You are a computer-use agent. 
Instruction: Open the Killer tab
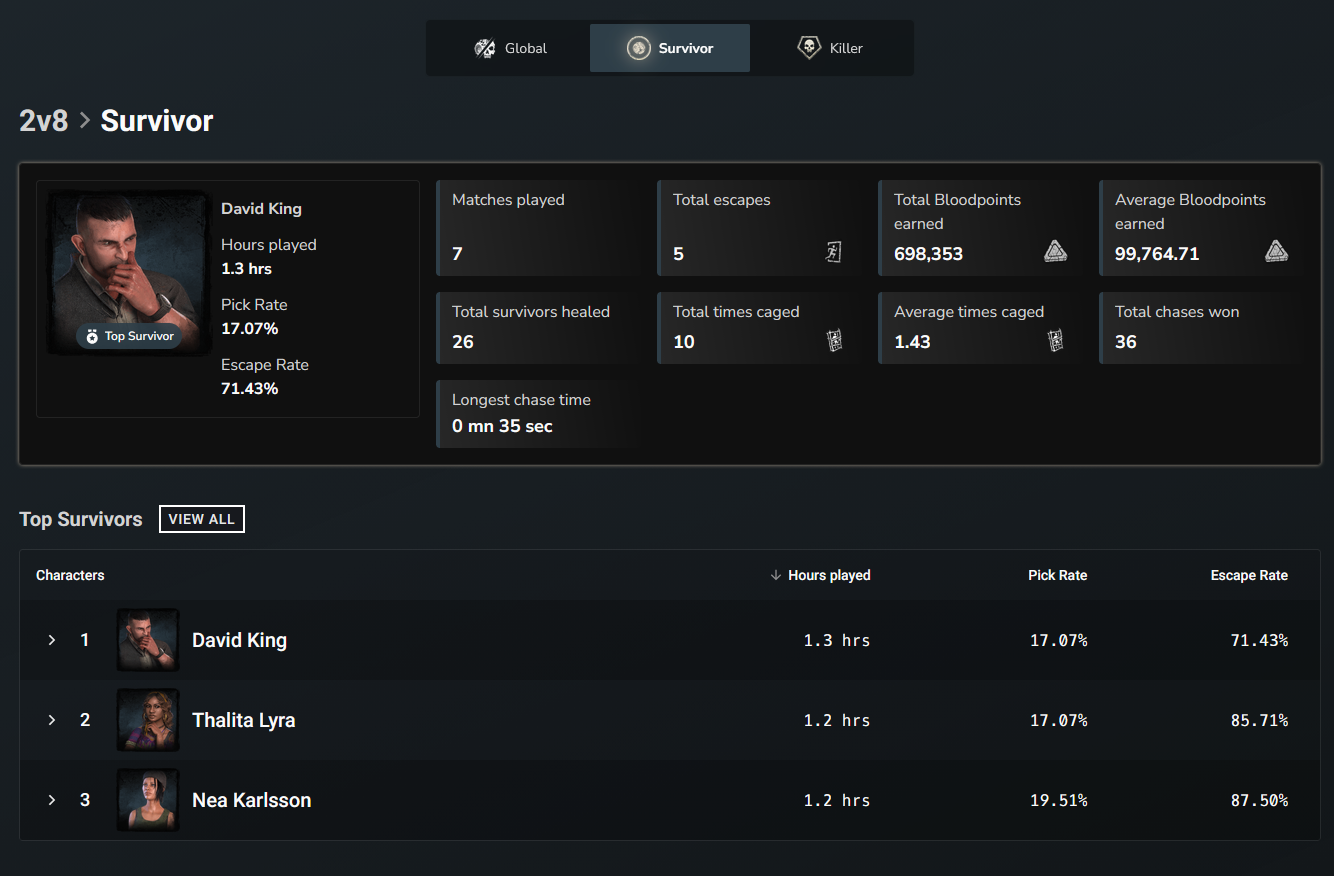tap(830, 48)
